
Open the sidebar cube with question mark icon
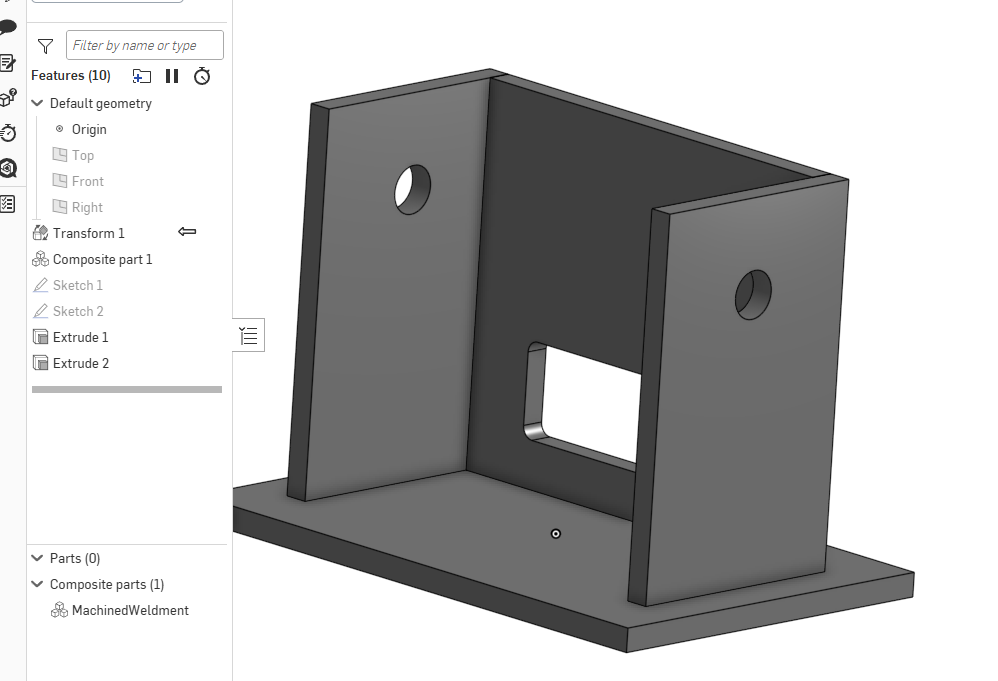8,98
